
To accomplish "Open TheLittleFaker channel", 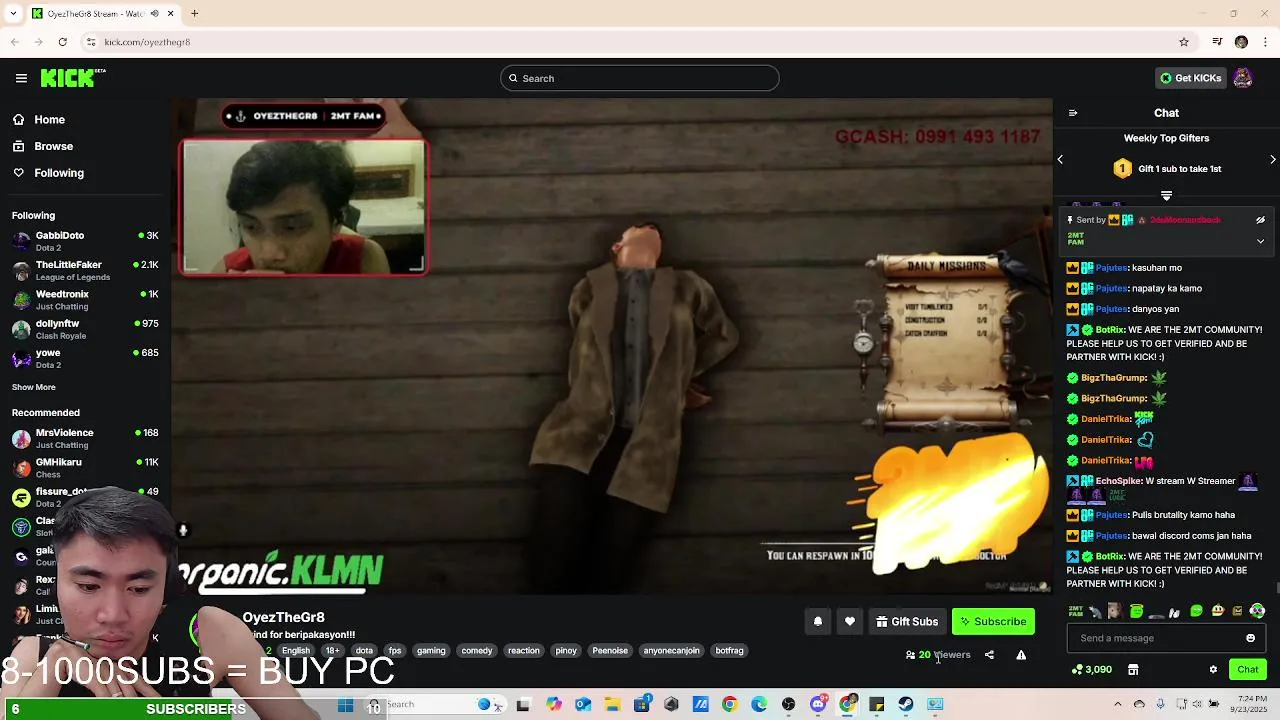I will (x=85, y=270).
